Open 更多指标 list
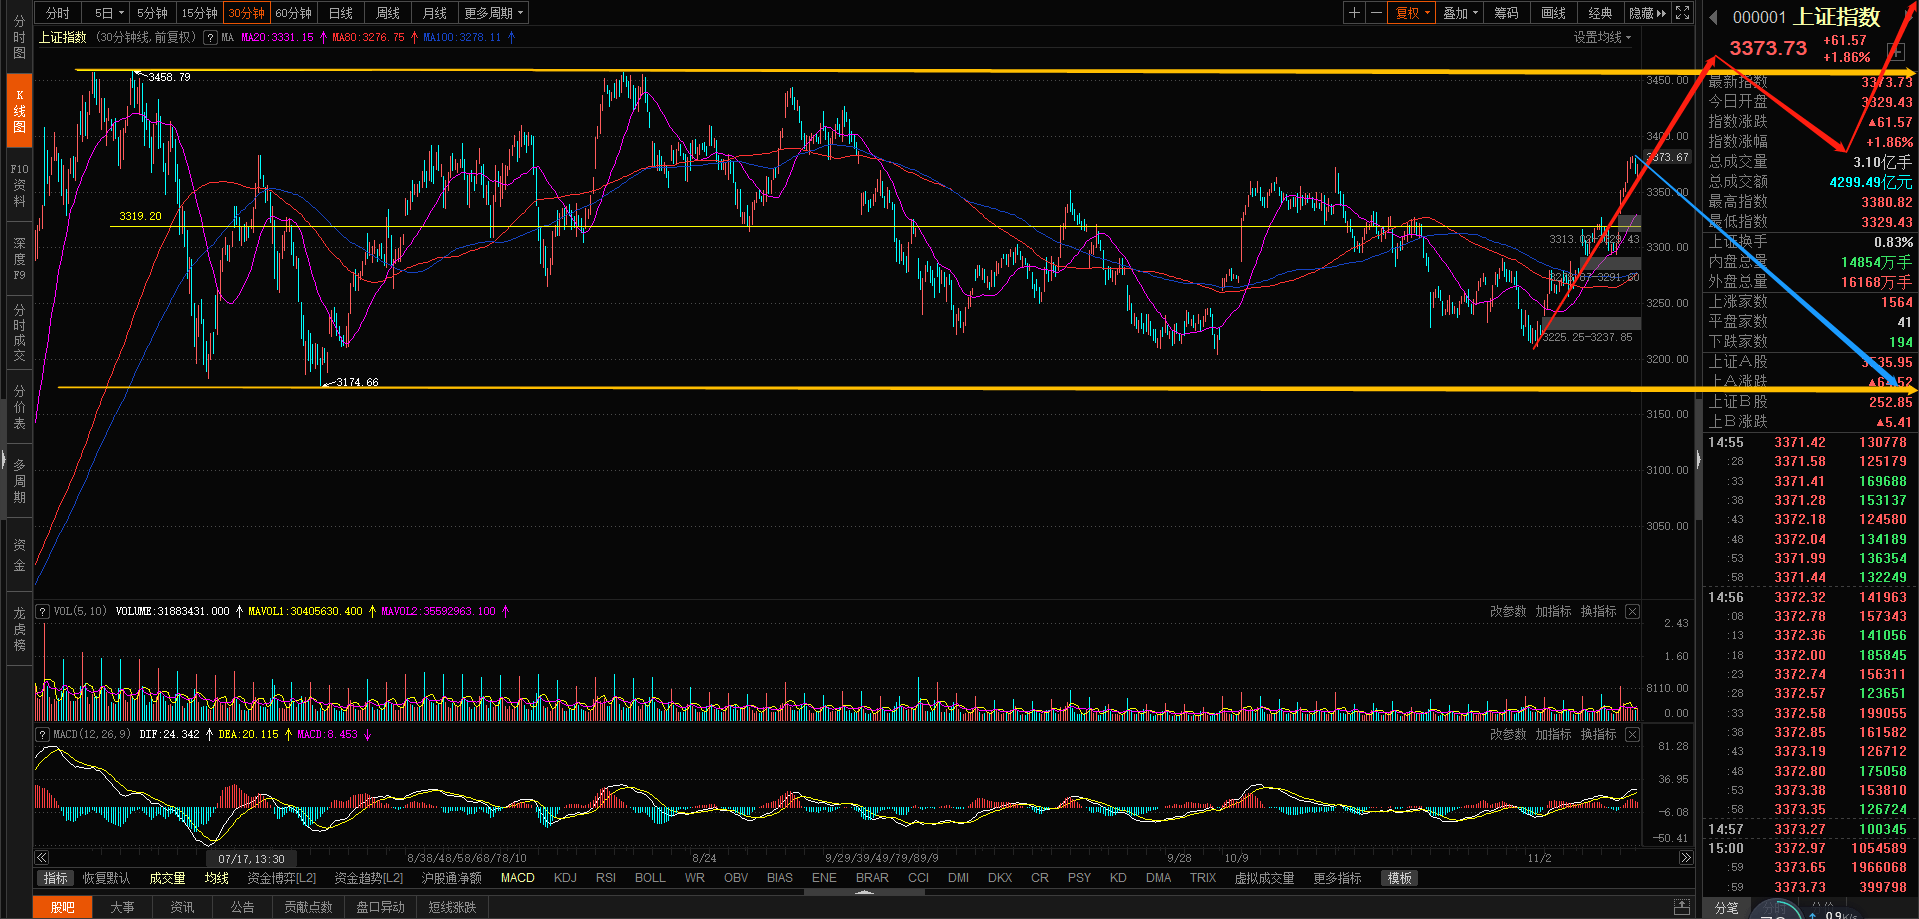The width and height of the screenshot is (1919, 919). [x=1337, y=878]
